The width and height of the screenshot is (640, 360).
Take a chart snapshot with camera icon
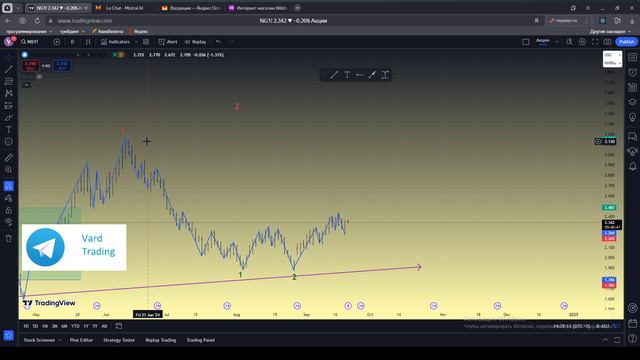[608, 42]
